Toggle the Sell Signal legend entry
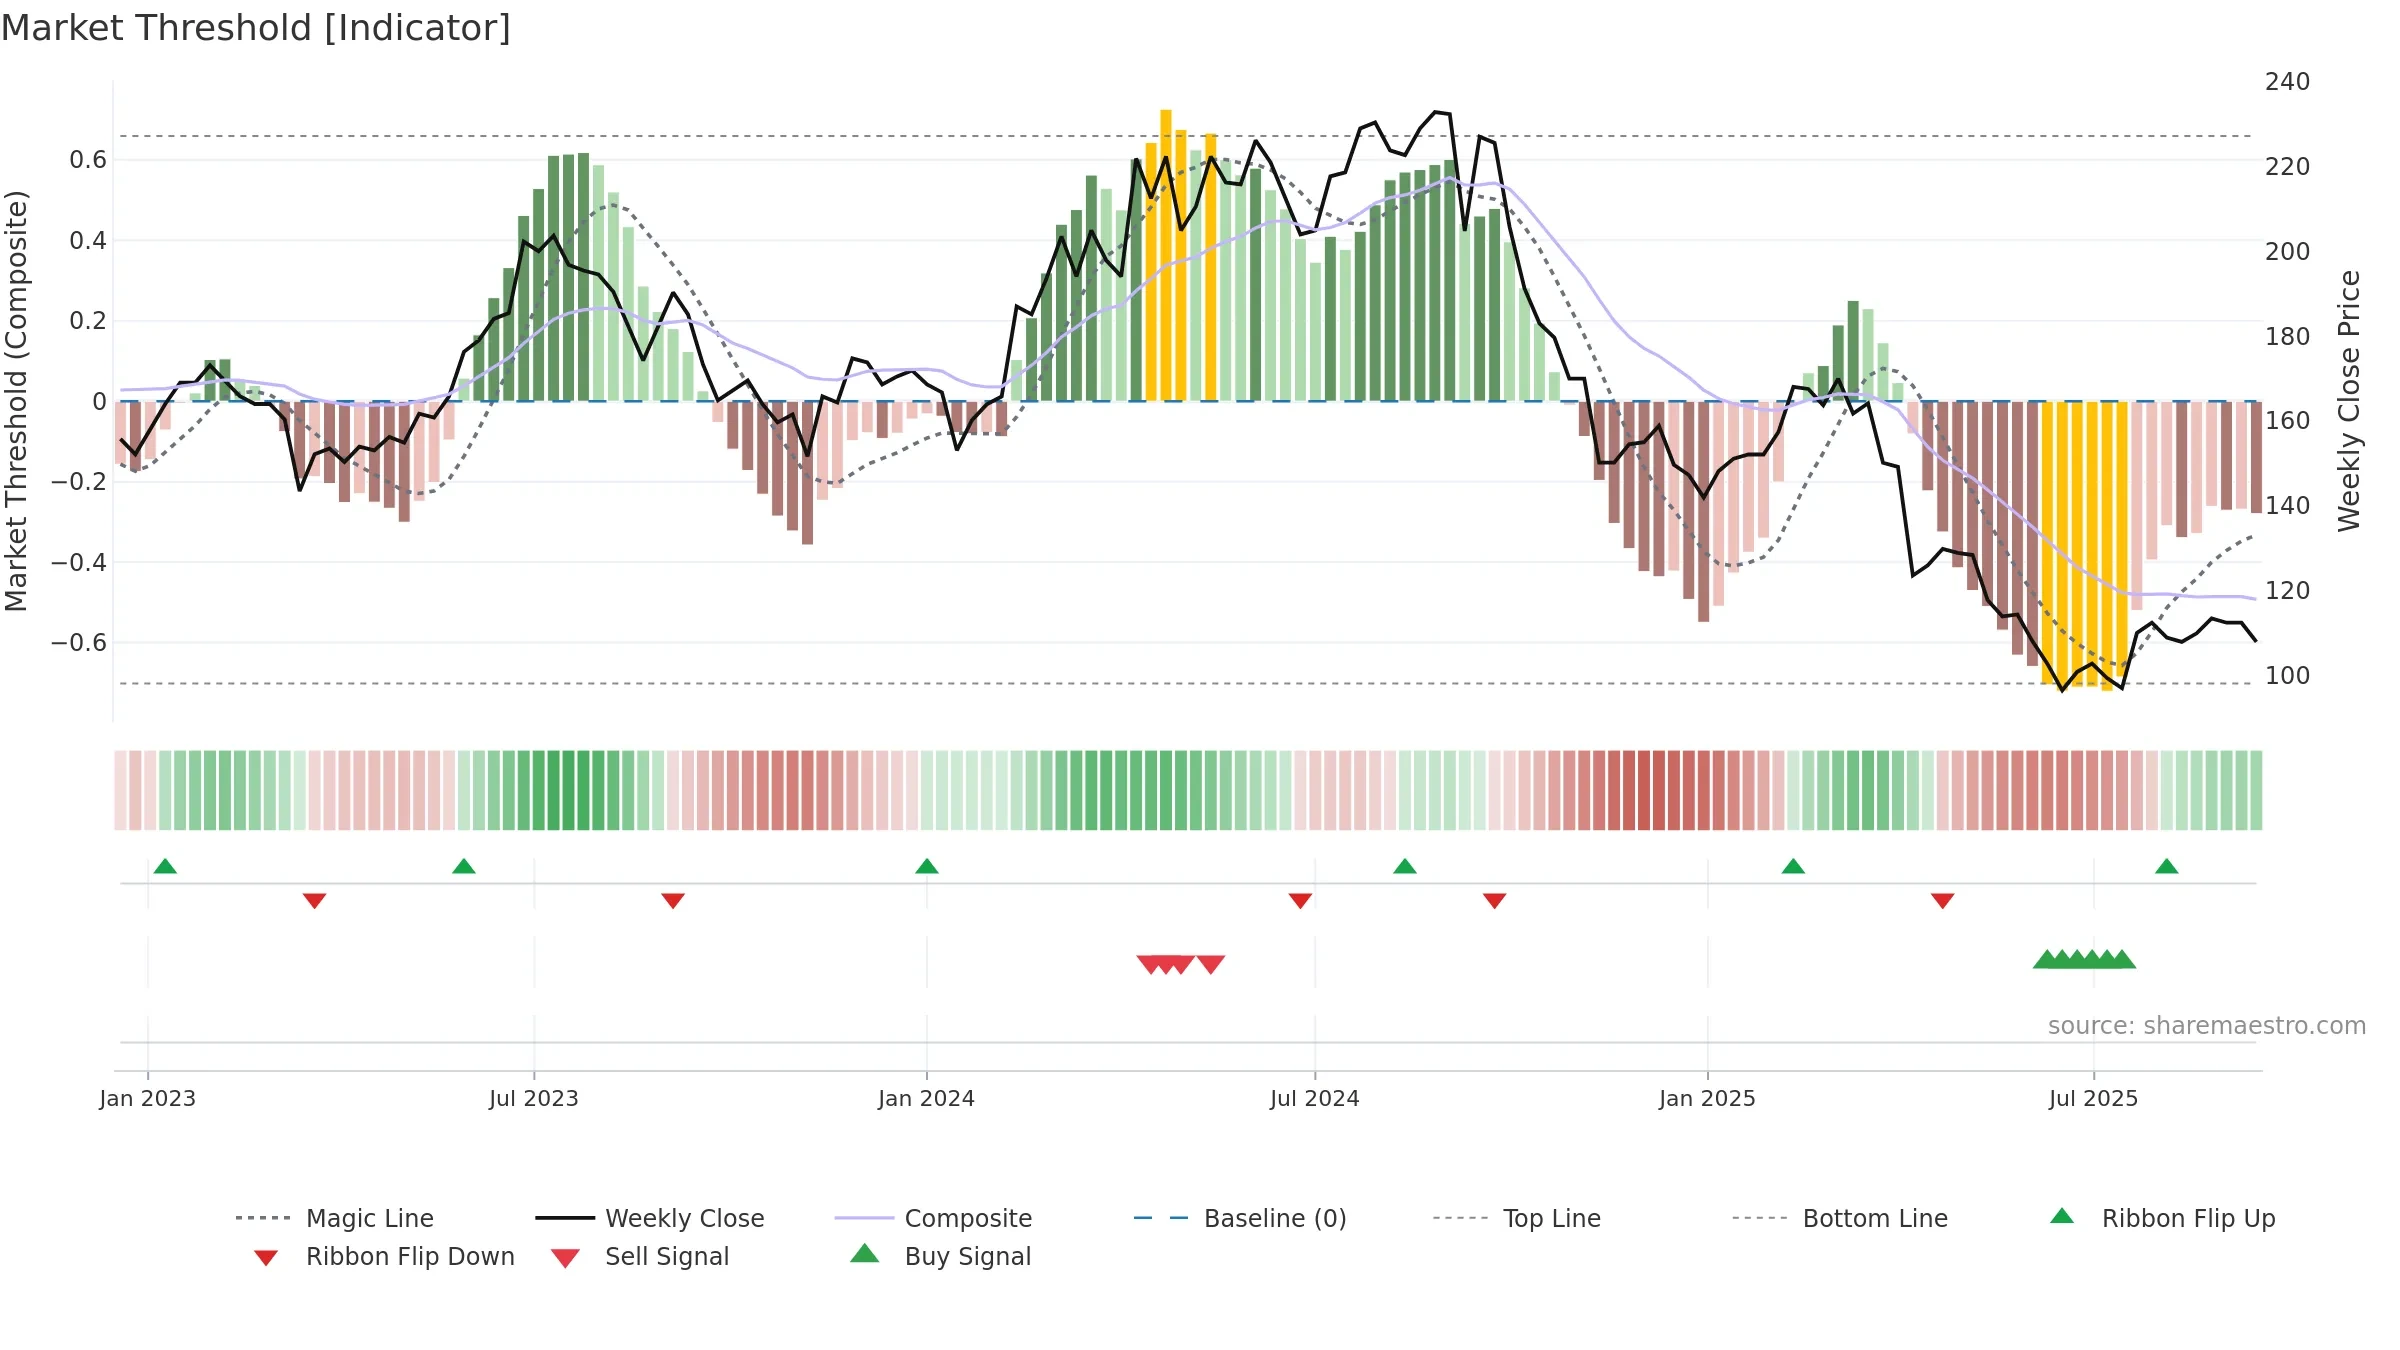This screenshot has height=1350, width=2400. click(x=640, y=1256)
